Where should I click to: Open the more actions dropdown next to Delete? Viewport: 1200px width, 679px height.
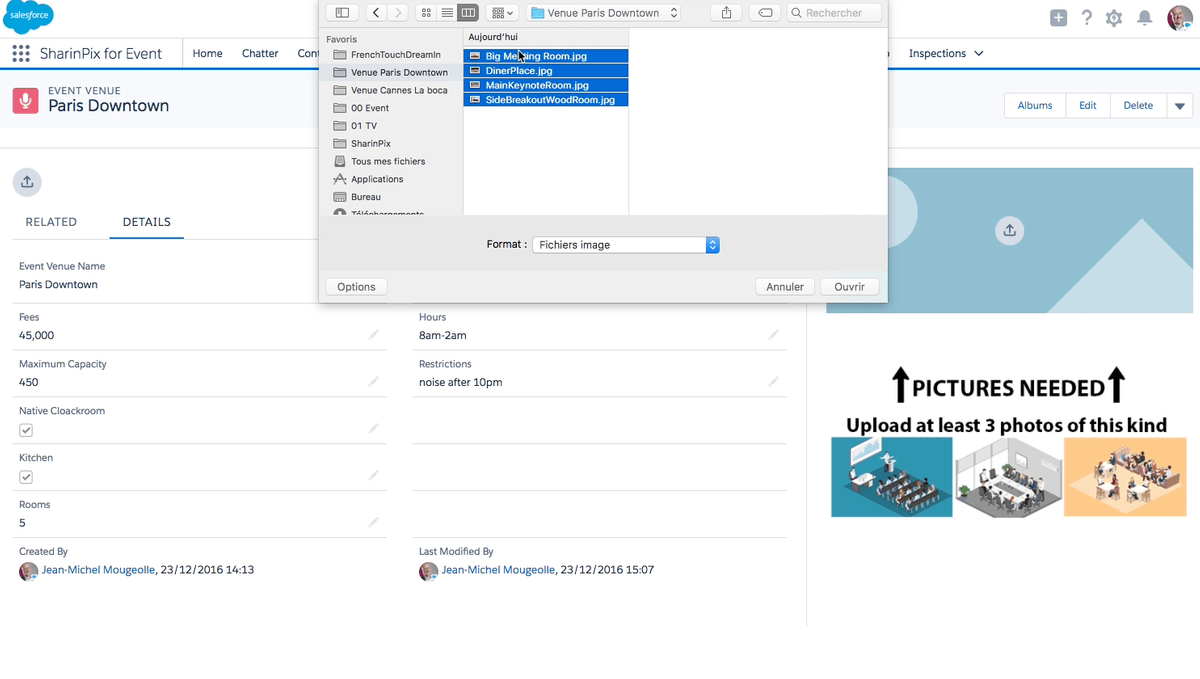[x=1180, y=106]
